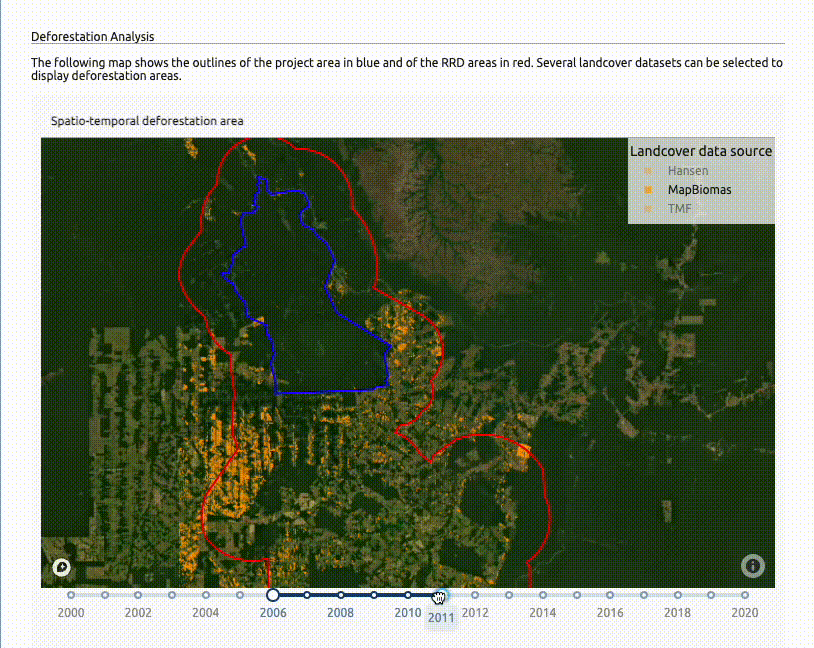Toggle the TMF landcover dataset
The height and width of the screenshot is (648, 814).
(679, 208)
